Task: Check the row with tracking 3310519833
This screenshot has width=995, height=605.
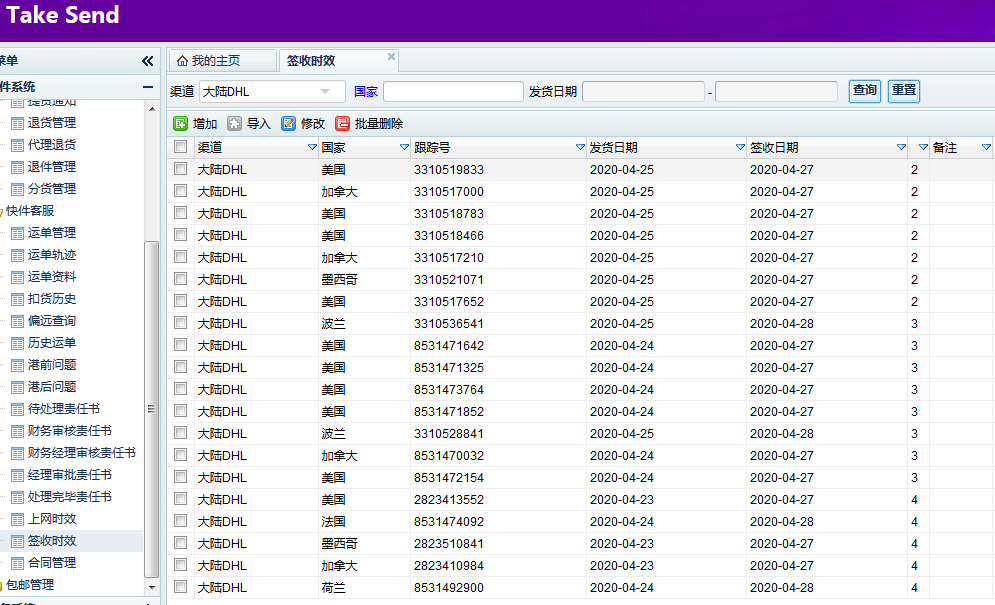Action: [x=180, y=170]
